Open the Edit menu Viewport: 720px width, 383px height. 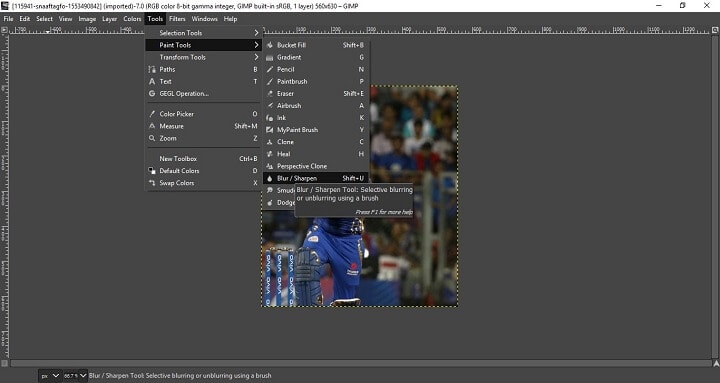point(24,19)
